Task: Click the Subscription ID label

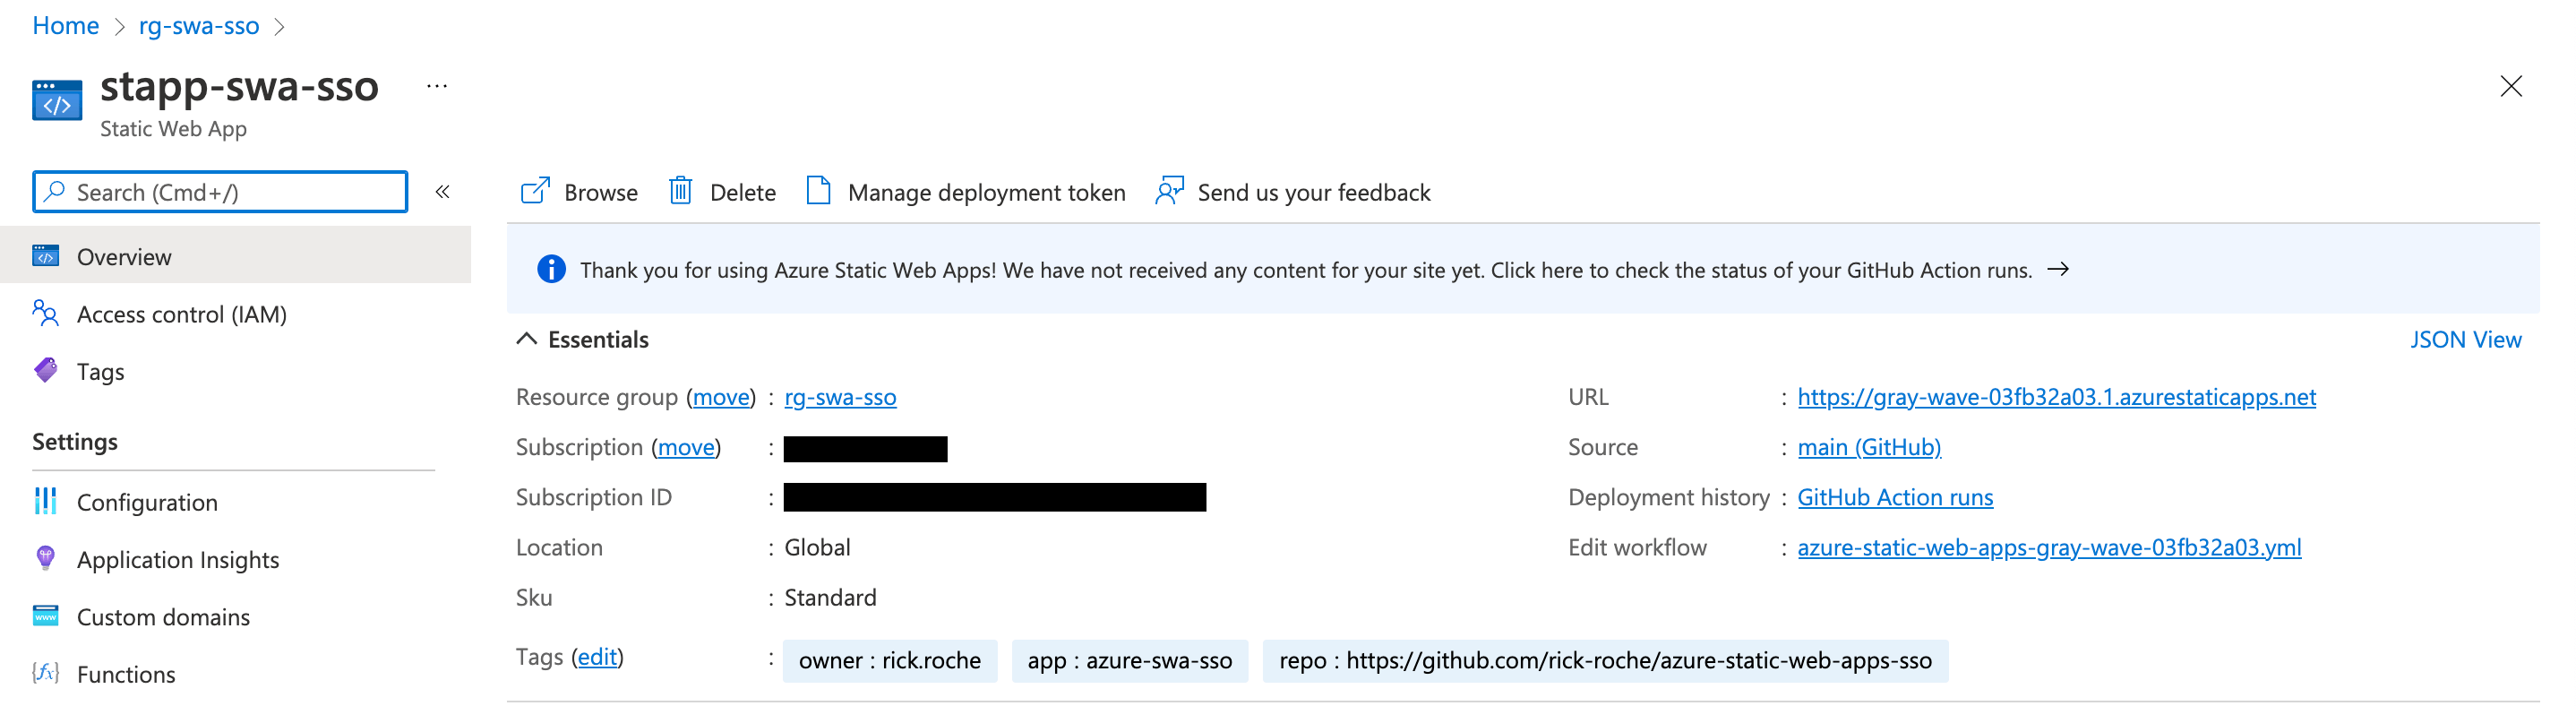Action: [x=594, y=497]
